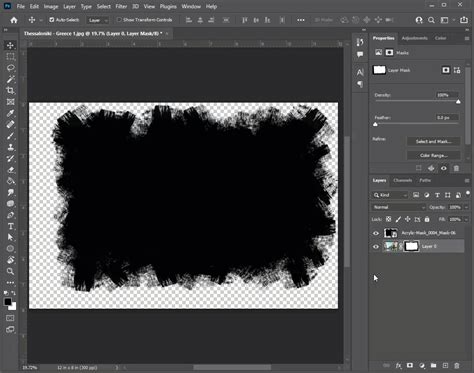
Task: Open the Search magnifier in options bar
Action: 431,20
